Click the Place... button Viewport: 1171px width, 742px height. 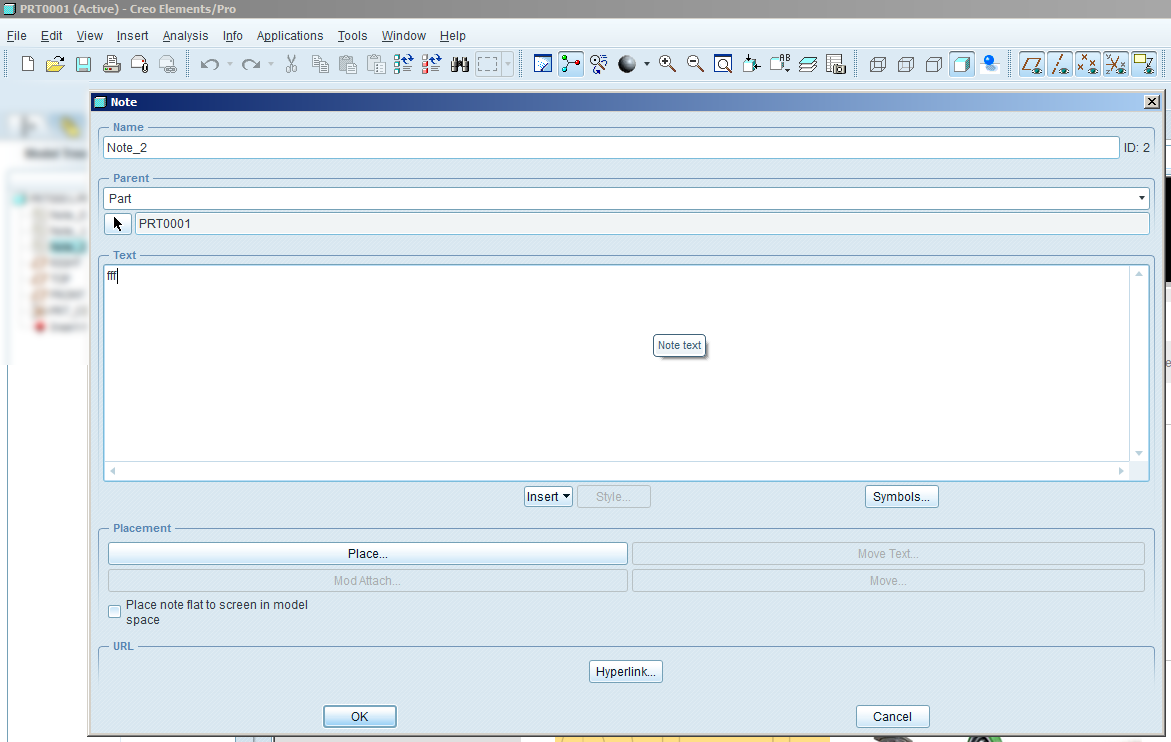click(367, 554)
